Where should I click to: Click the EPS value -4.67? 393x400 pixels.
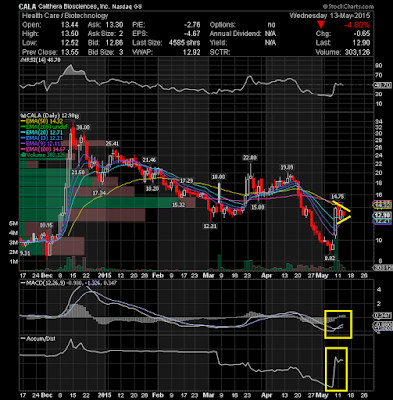coord(192,34)
